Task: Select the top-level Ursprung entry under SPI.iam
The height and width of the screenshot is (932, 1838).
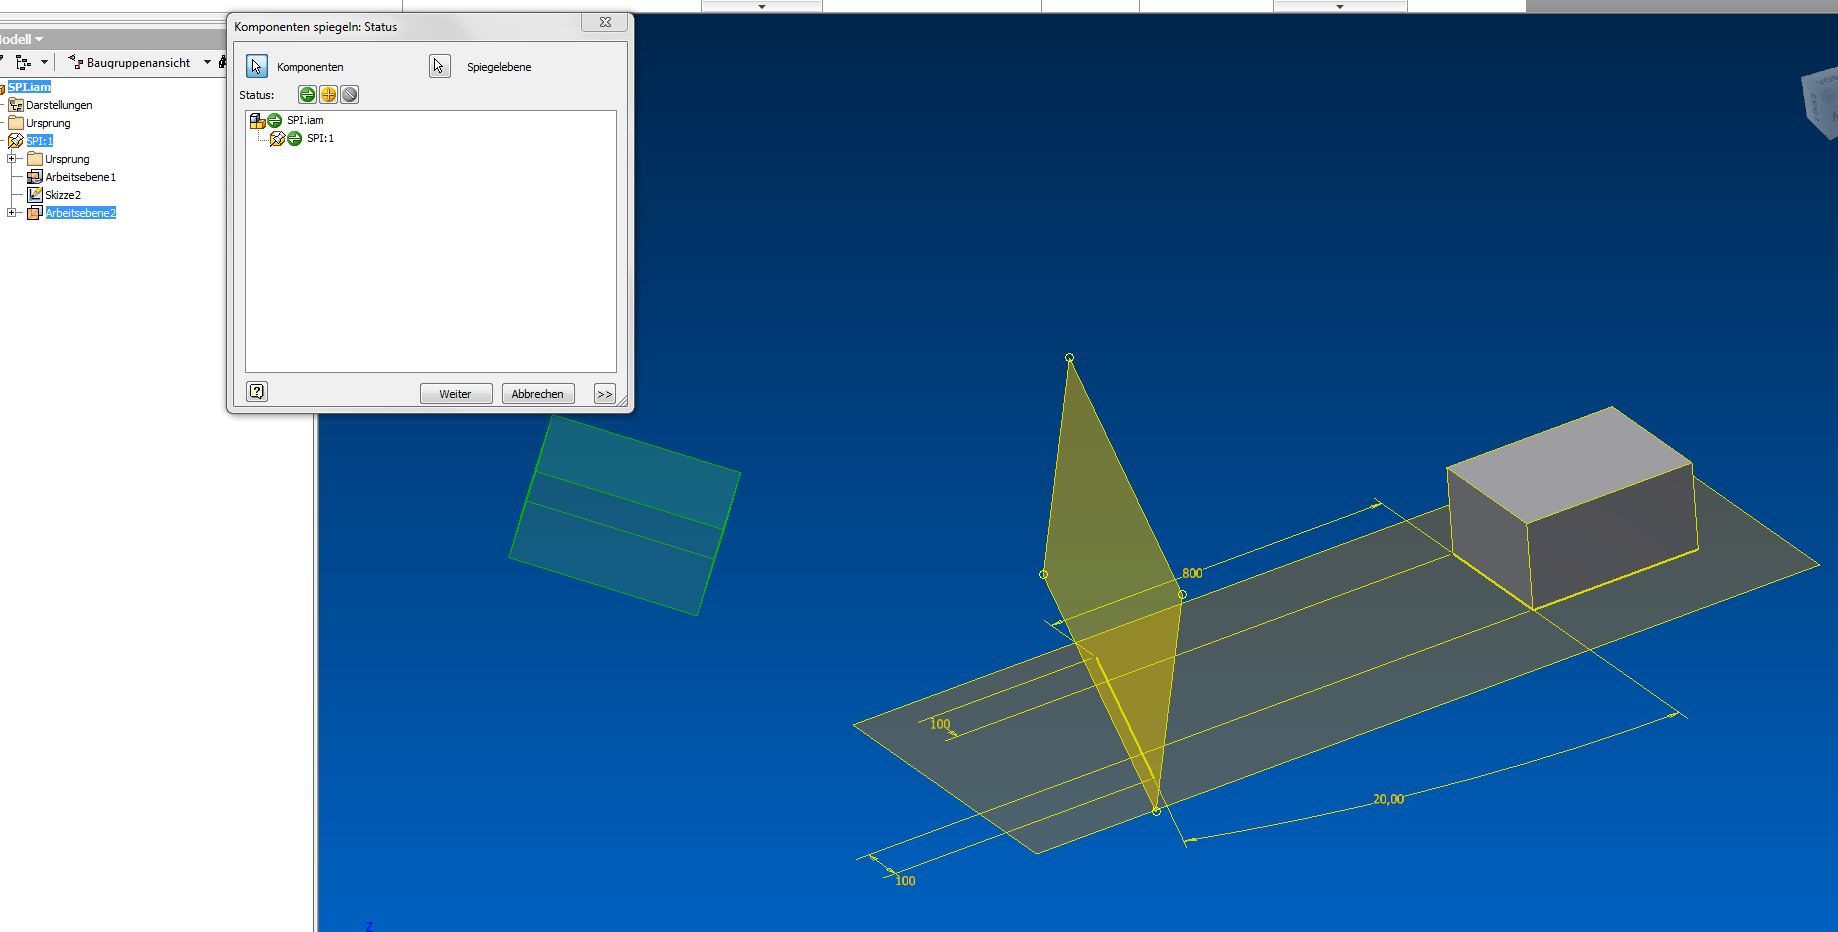Action: (x=48, y=123)
